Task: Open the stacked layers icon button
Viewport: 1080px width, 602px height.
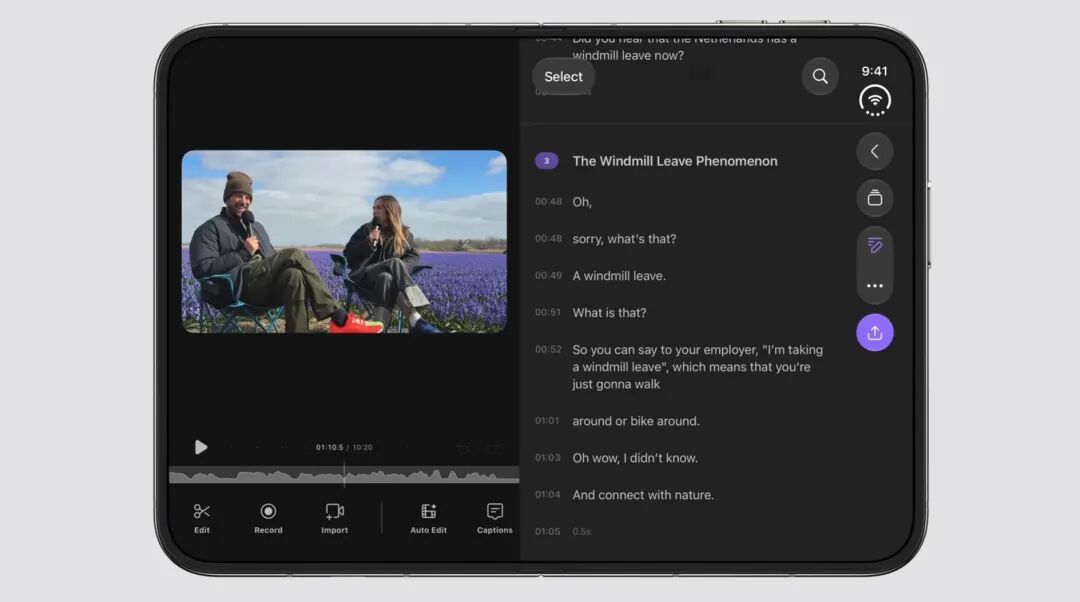Action: 875,198
